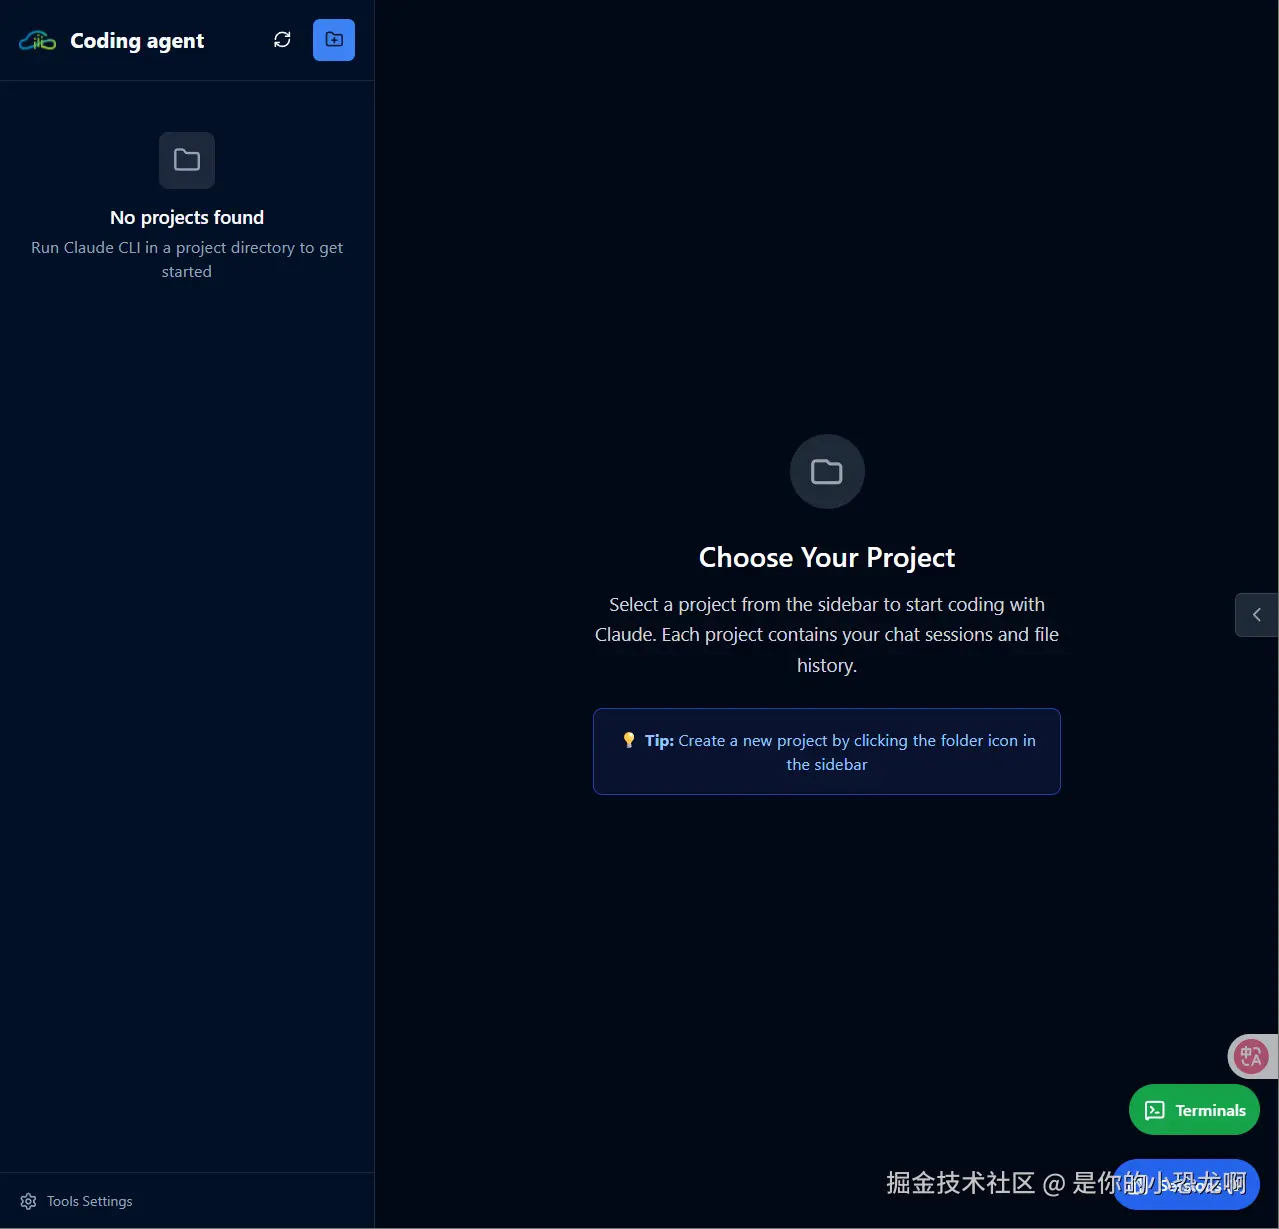Screen dimensions: 1279x1229
Task: Click the 'Coding agent' title text
Action: pyautogui.click(x=137, y=41)
